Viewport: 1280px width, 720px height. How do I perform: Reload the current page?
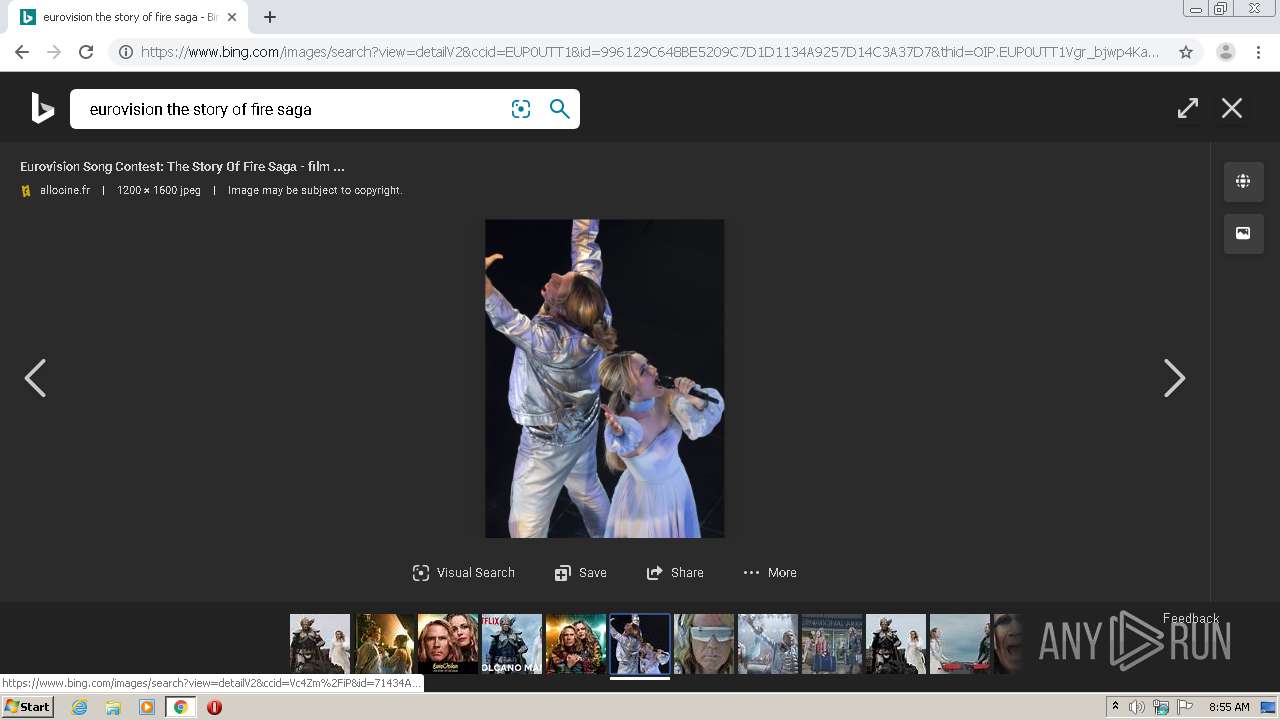coord(86,52)
